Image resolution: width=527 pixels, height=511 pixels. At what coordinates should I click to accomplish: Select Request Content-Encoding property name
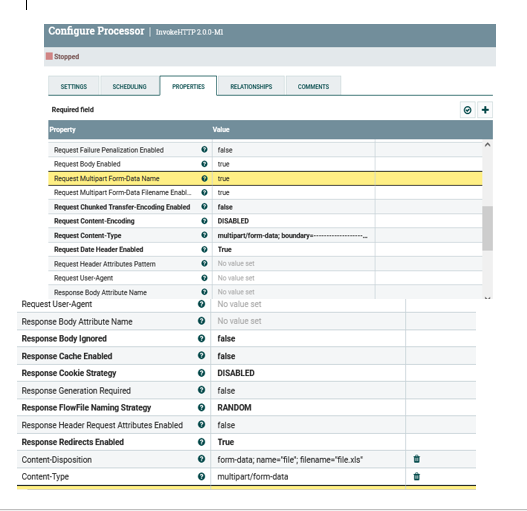[94, 221]
